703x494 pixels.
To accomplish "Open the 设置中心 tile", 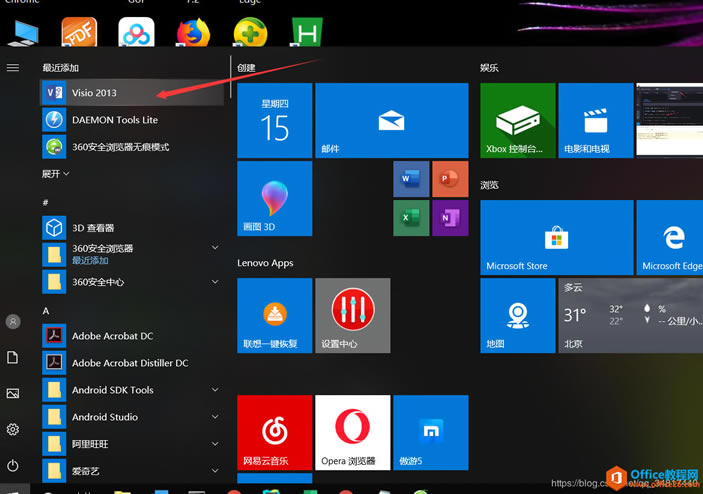I will coord(352,315).
